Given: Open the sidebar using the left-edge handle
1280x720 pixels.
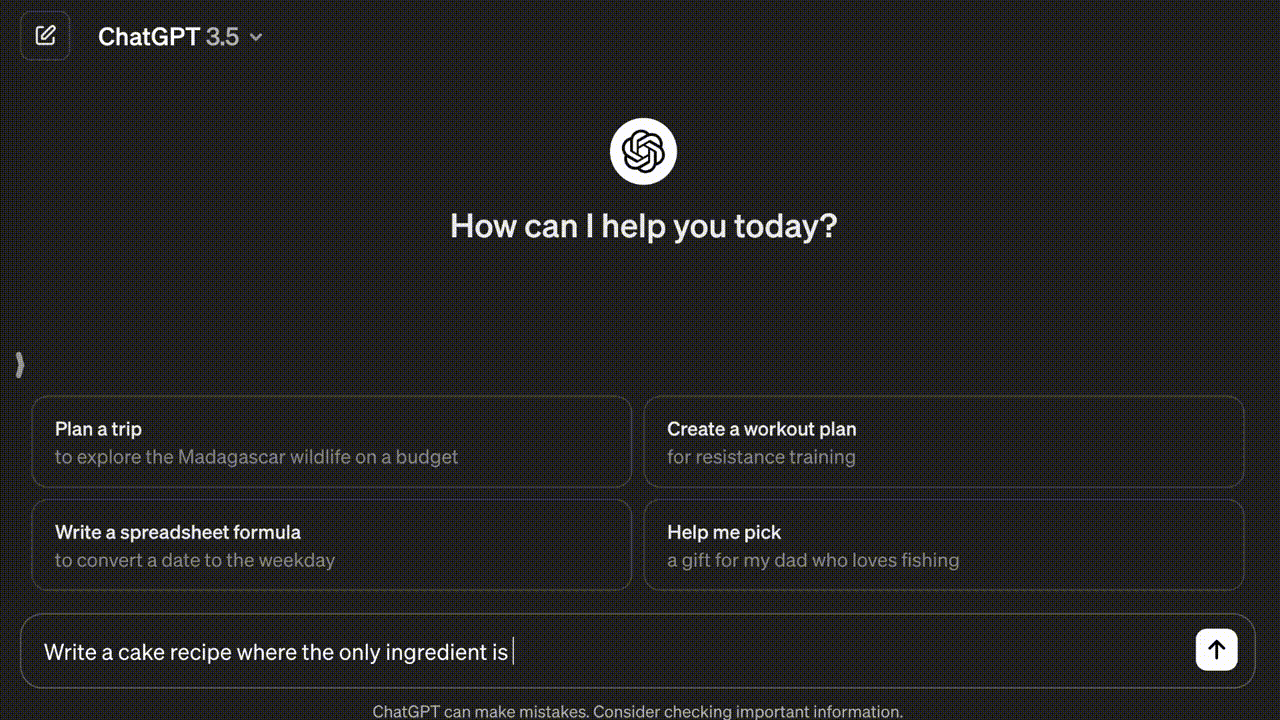Looking at the screenshot, I should click(x=19, y=365).
